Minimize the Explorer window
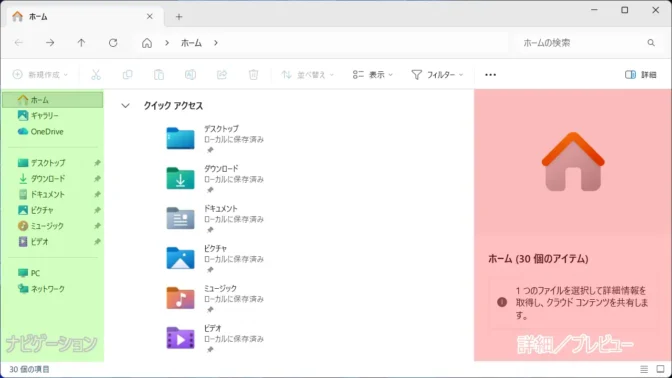672x378 pixels. [594, 10]
